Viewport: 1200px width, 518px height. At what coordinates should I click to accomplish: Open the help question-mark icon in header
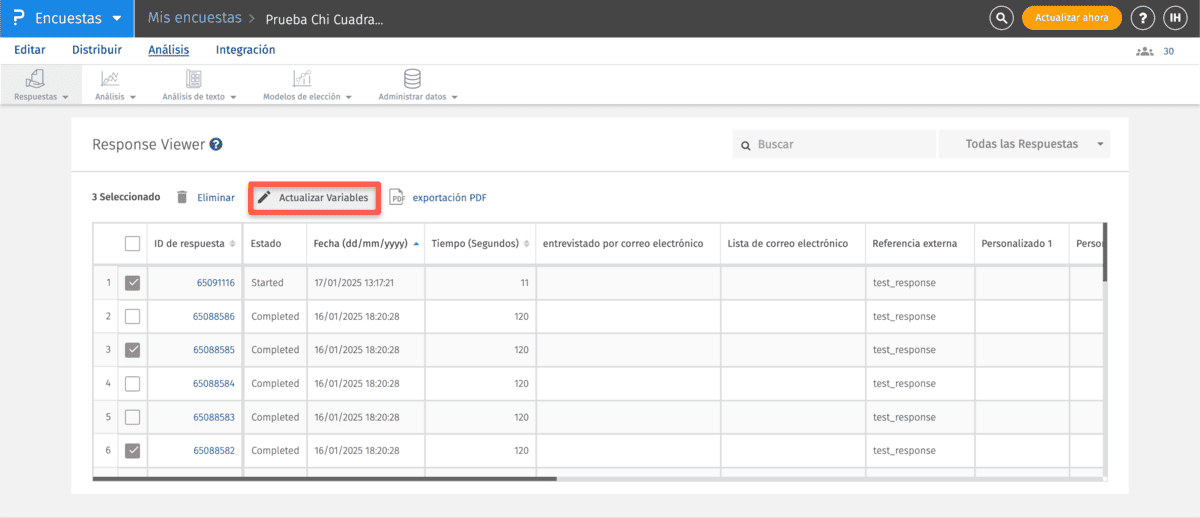(x=1143, y=18)
